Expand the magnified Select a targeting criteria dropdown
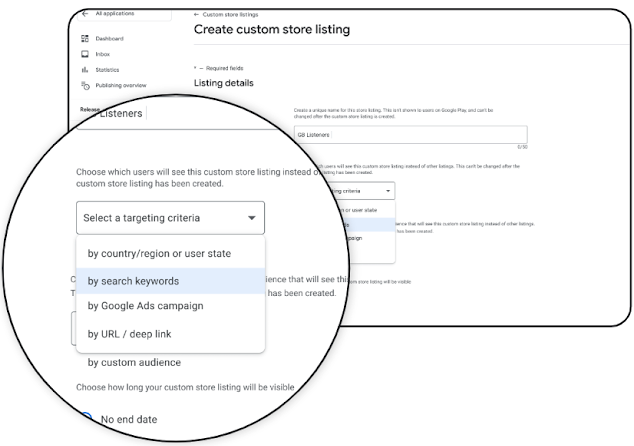The height and width of the screenshot is (446, 634). pos(170,218)
